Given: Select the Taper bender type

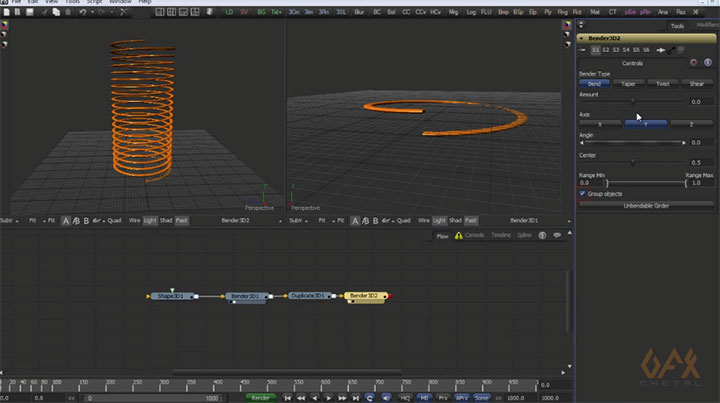Looking at the screenshot, I should pyautogui.click(x=628, y=84).
